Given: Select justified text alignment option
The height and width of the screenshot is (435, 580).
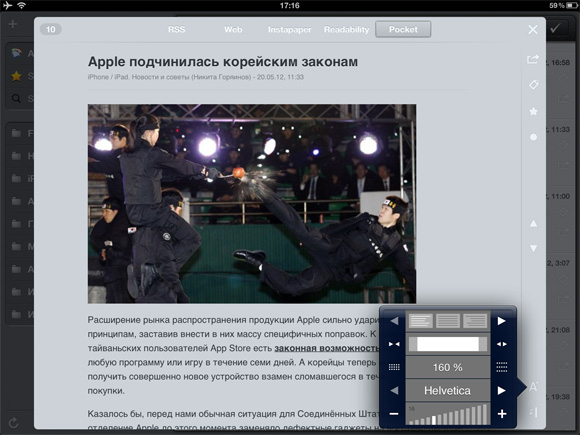Looking at the screenshot, I should tap(448, 321).
